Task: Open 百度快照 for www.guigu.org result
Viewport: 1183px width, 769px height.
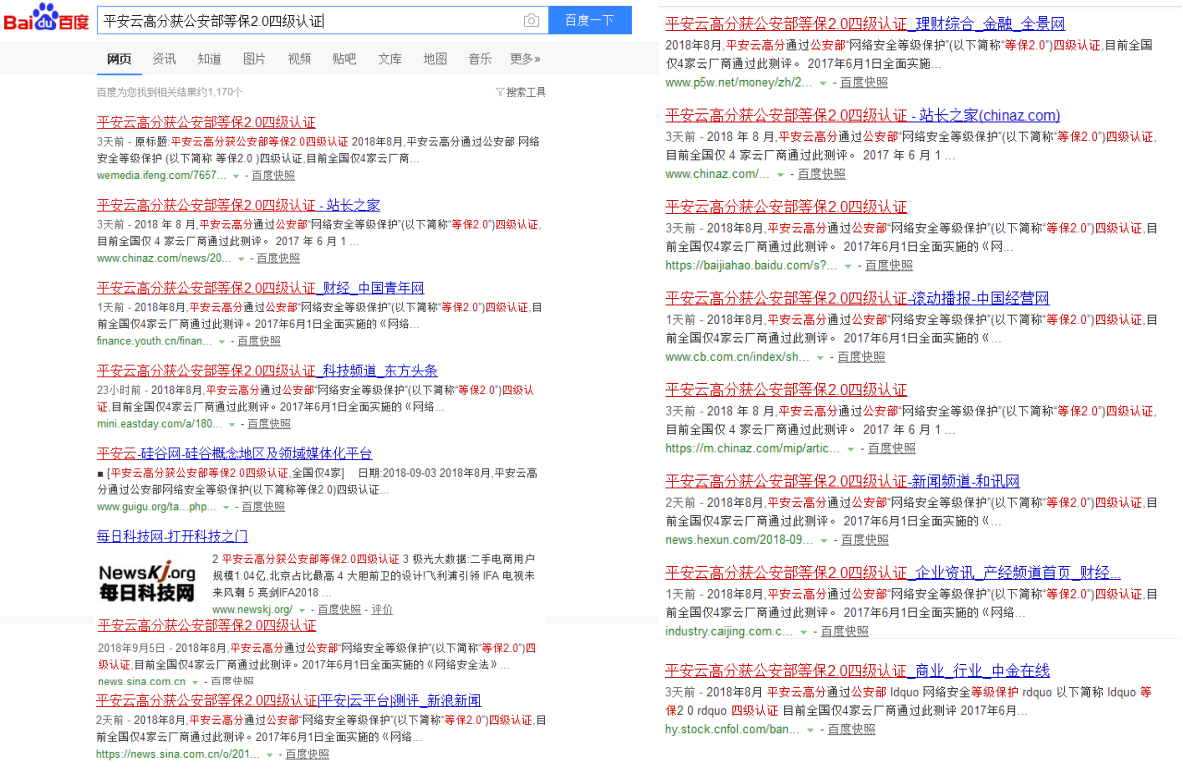Action: (x=263, y=507)
